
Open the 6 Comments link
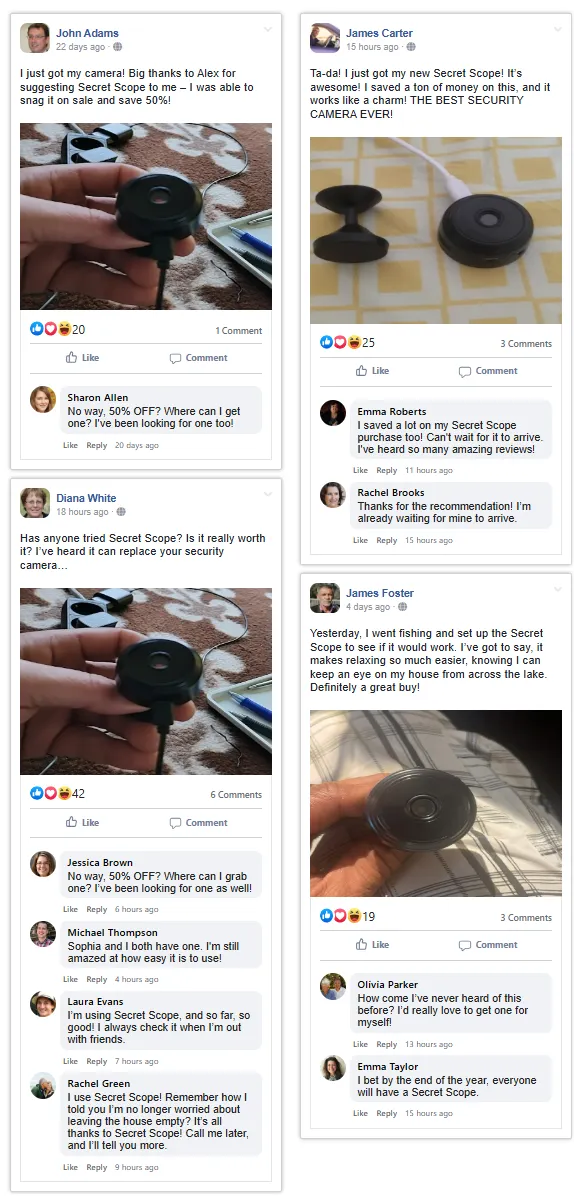click(x=236, y=795)
